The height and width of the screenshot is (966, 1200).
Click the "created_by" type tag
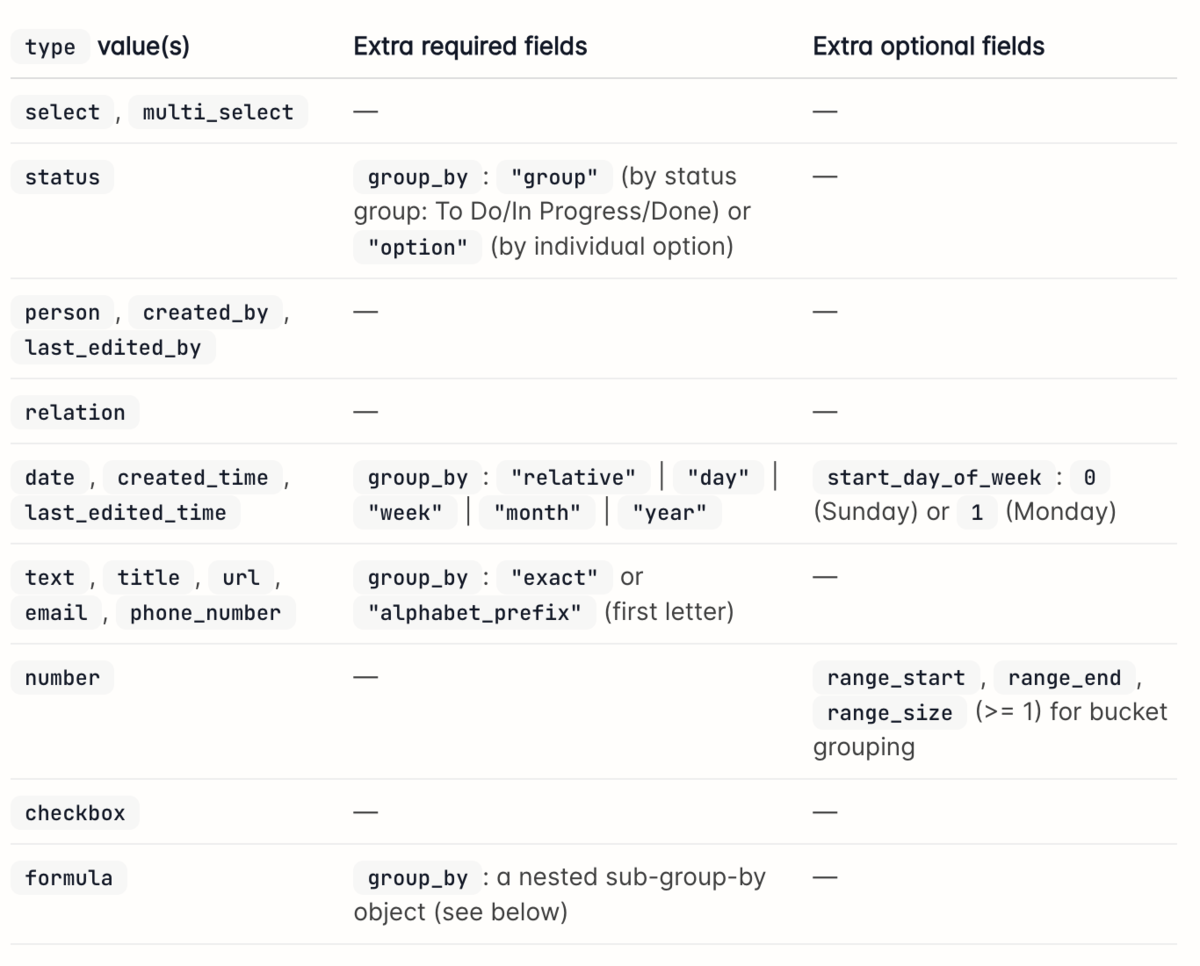click(205, 312)
